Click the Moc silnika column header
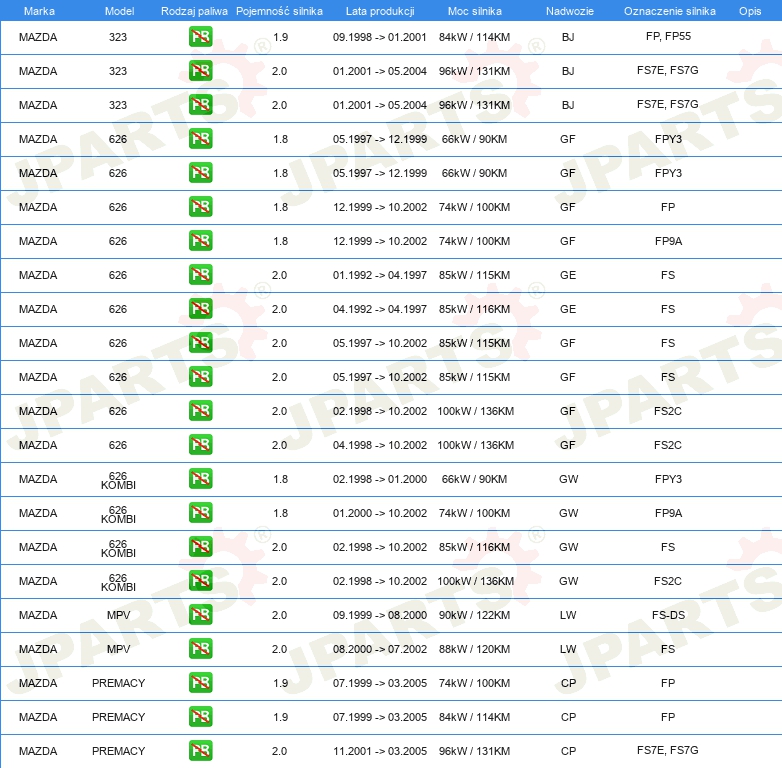The height and width of the screenshot is (768, 782). [475, 11]
